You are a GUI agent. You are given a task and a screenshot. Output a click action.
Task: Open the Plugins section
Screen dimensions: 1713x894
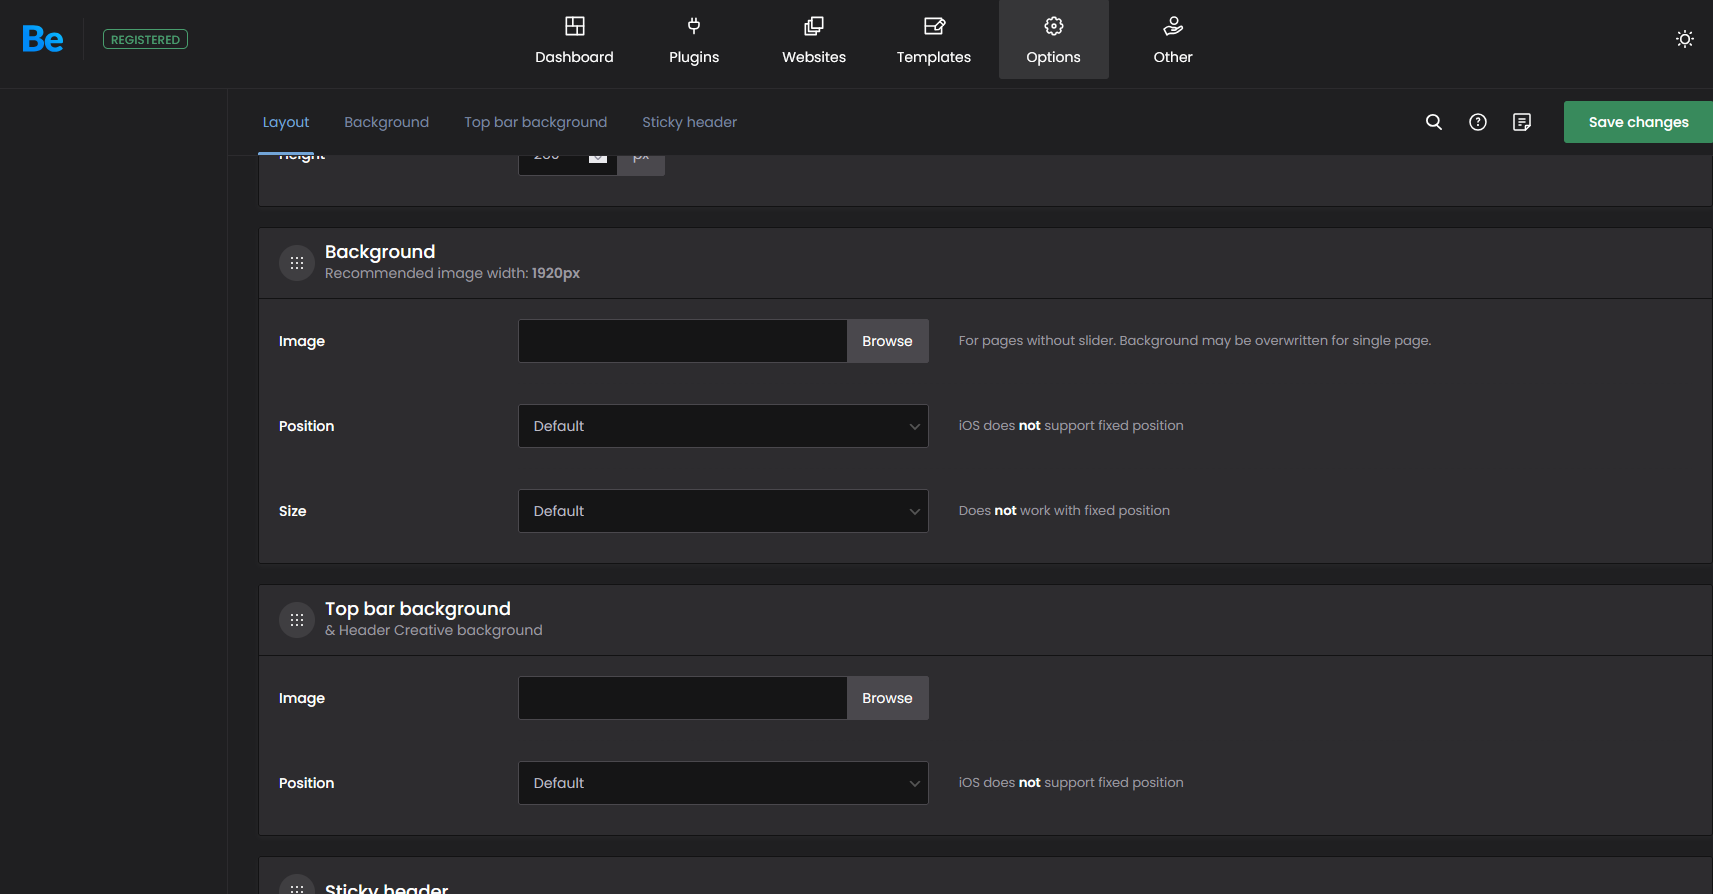(694, 40)
